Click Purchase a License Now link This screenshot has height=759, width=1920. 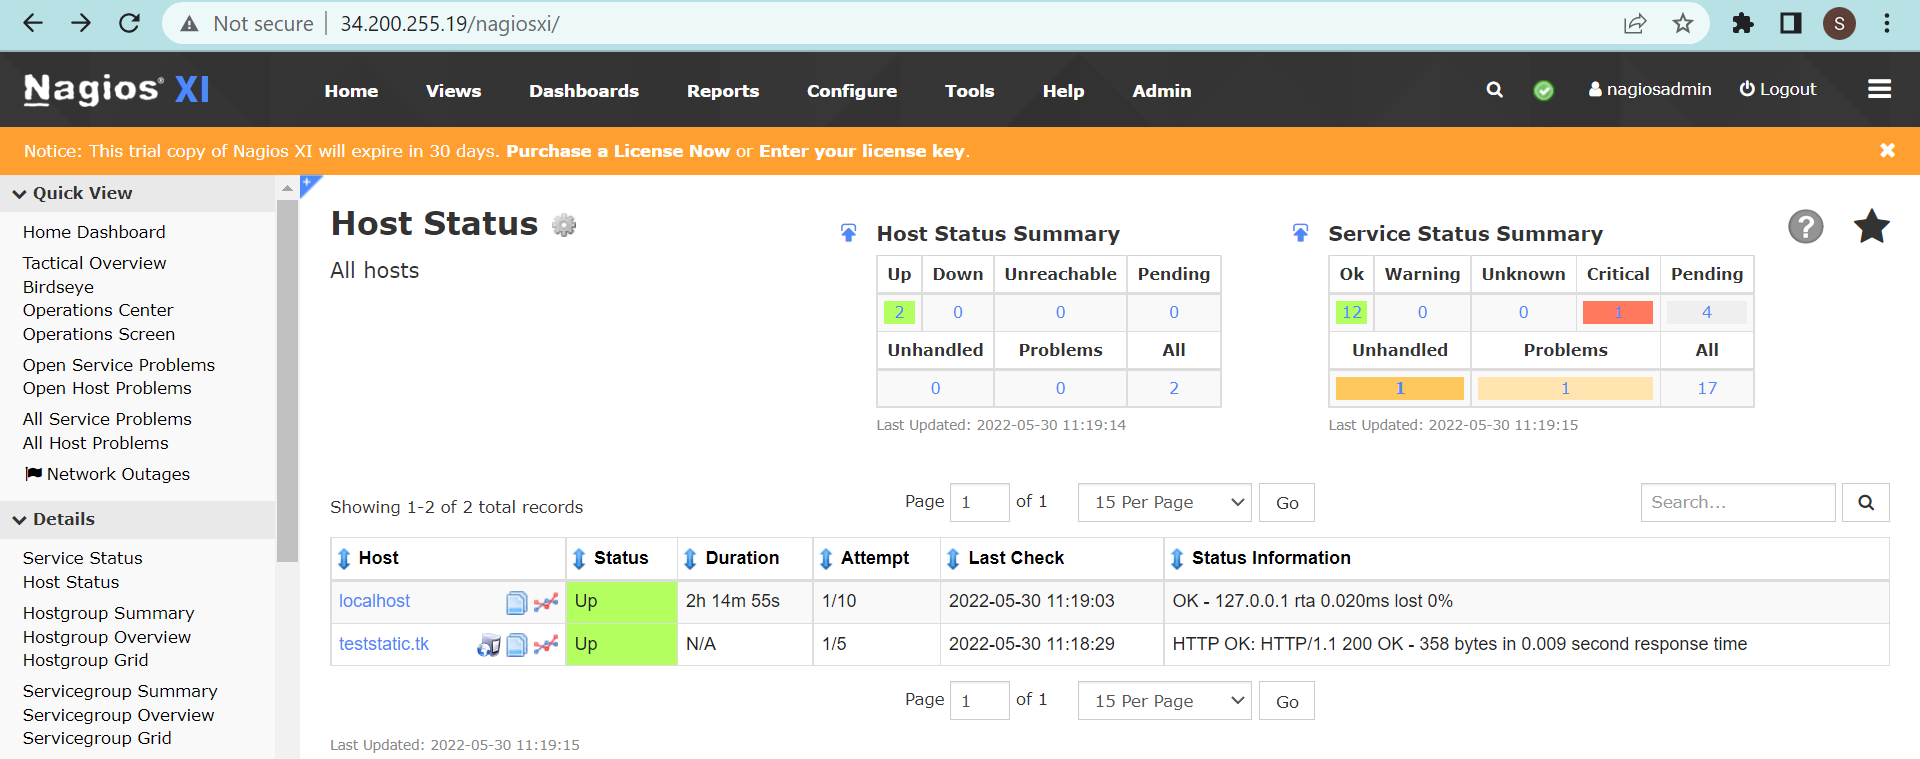[x=618, y=151]
